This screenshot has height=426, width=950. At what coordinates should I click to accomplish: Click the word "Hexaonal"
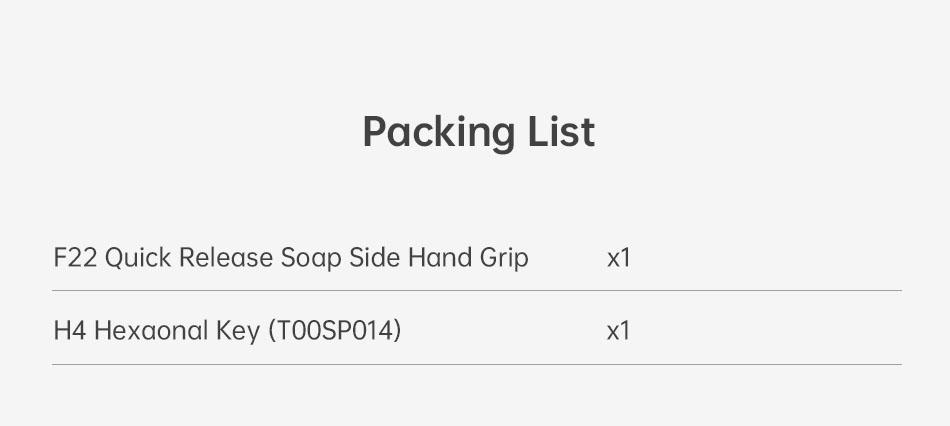[x=151, y=330]
